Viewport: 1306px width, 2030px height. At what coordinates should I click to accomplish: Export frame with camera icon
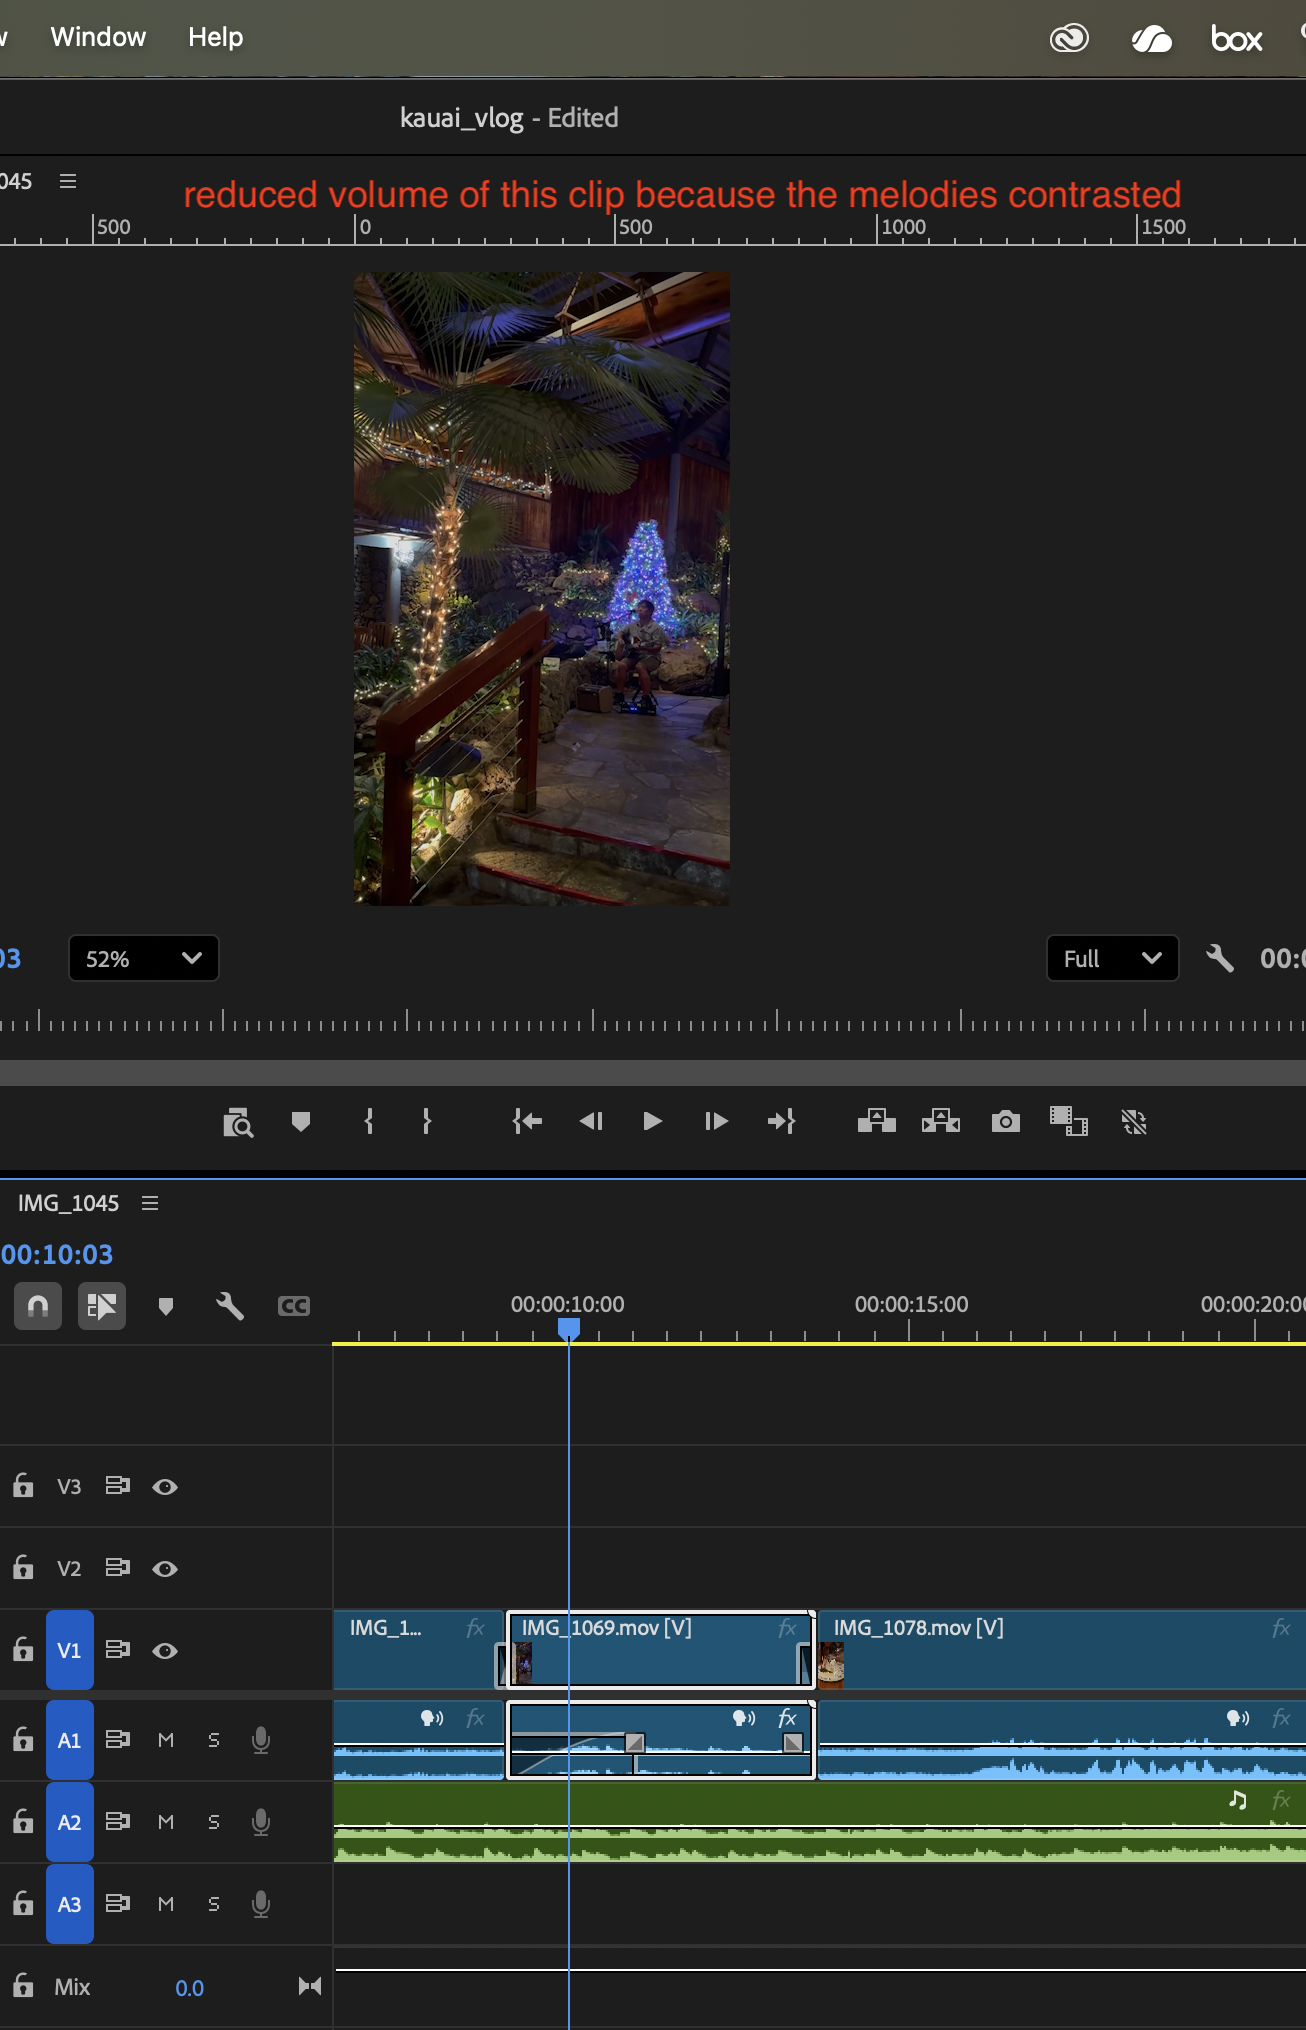(x=1006, y=1122)
